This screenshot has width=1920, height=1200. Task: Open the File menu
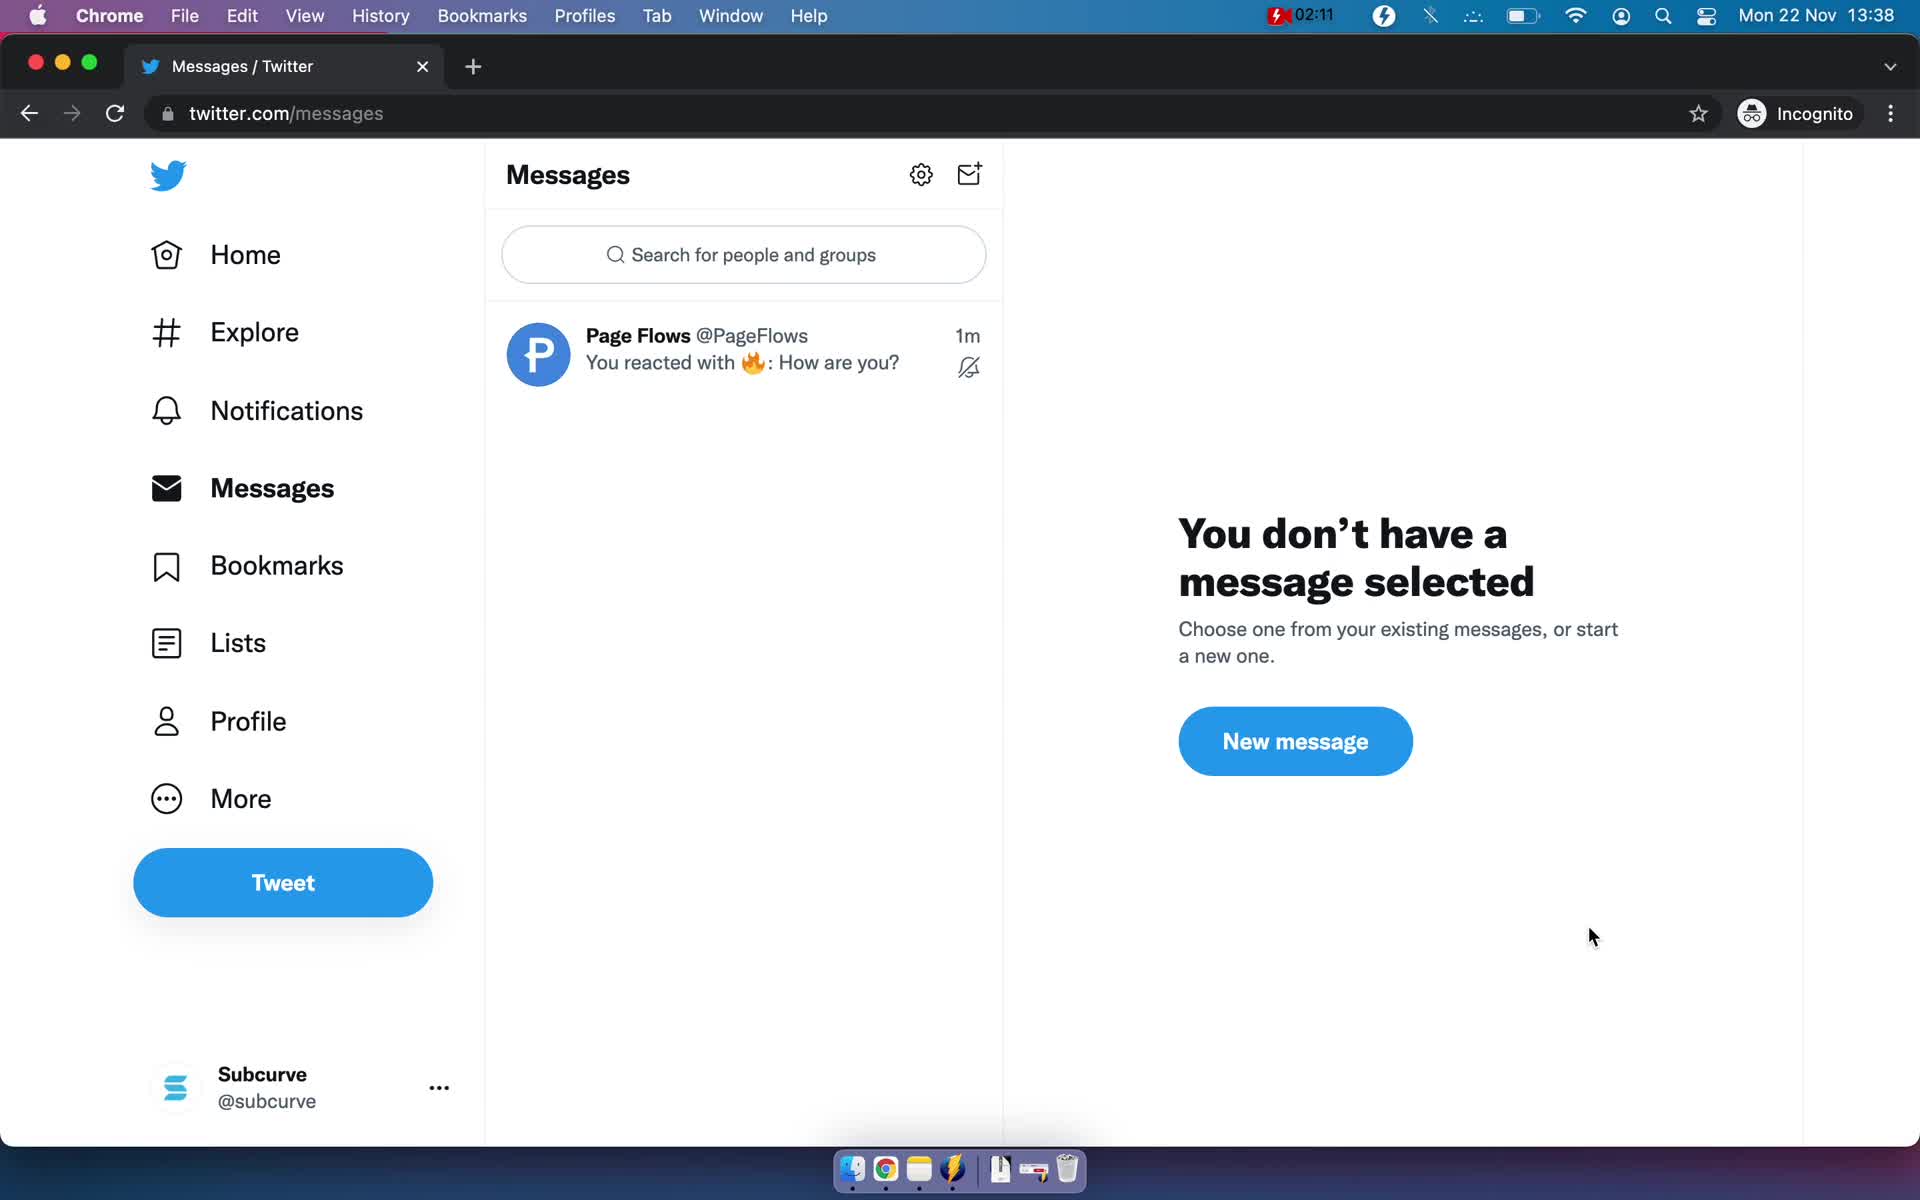pos(184,16)
